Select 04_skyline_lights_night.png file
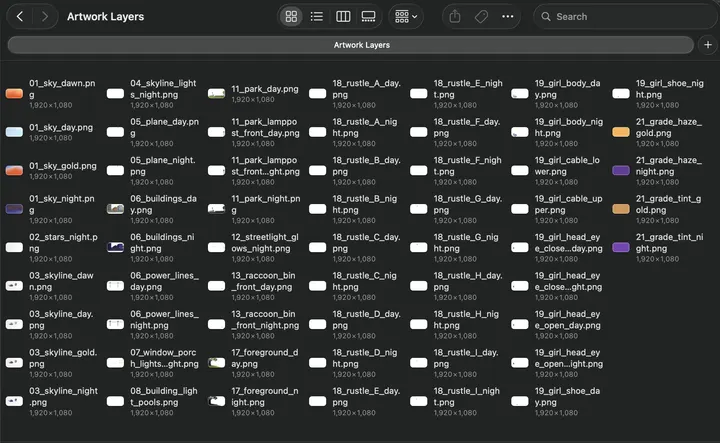The width and height of the screenshot is (720, 443). (152, 94)
